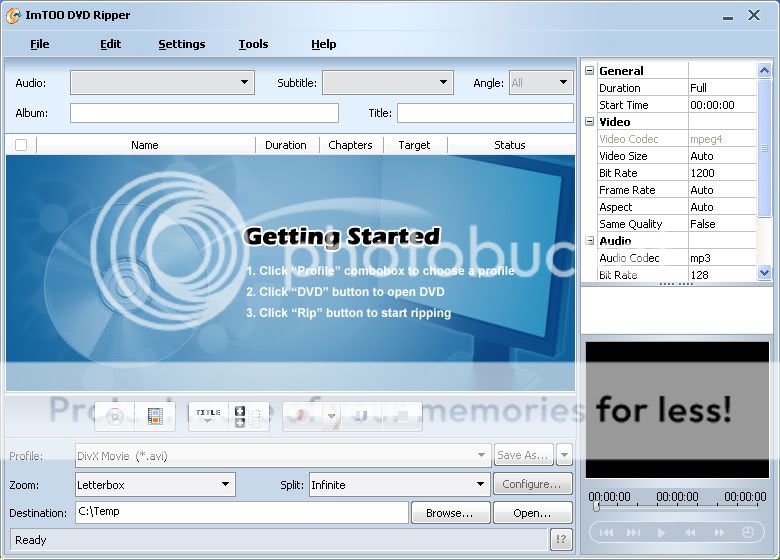The height and width of the screenshot is (560, 780).
Task: Click the Status column header
Action: pos(510,145)
